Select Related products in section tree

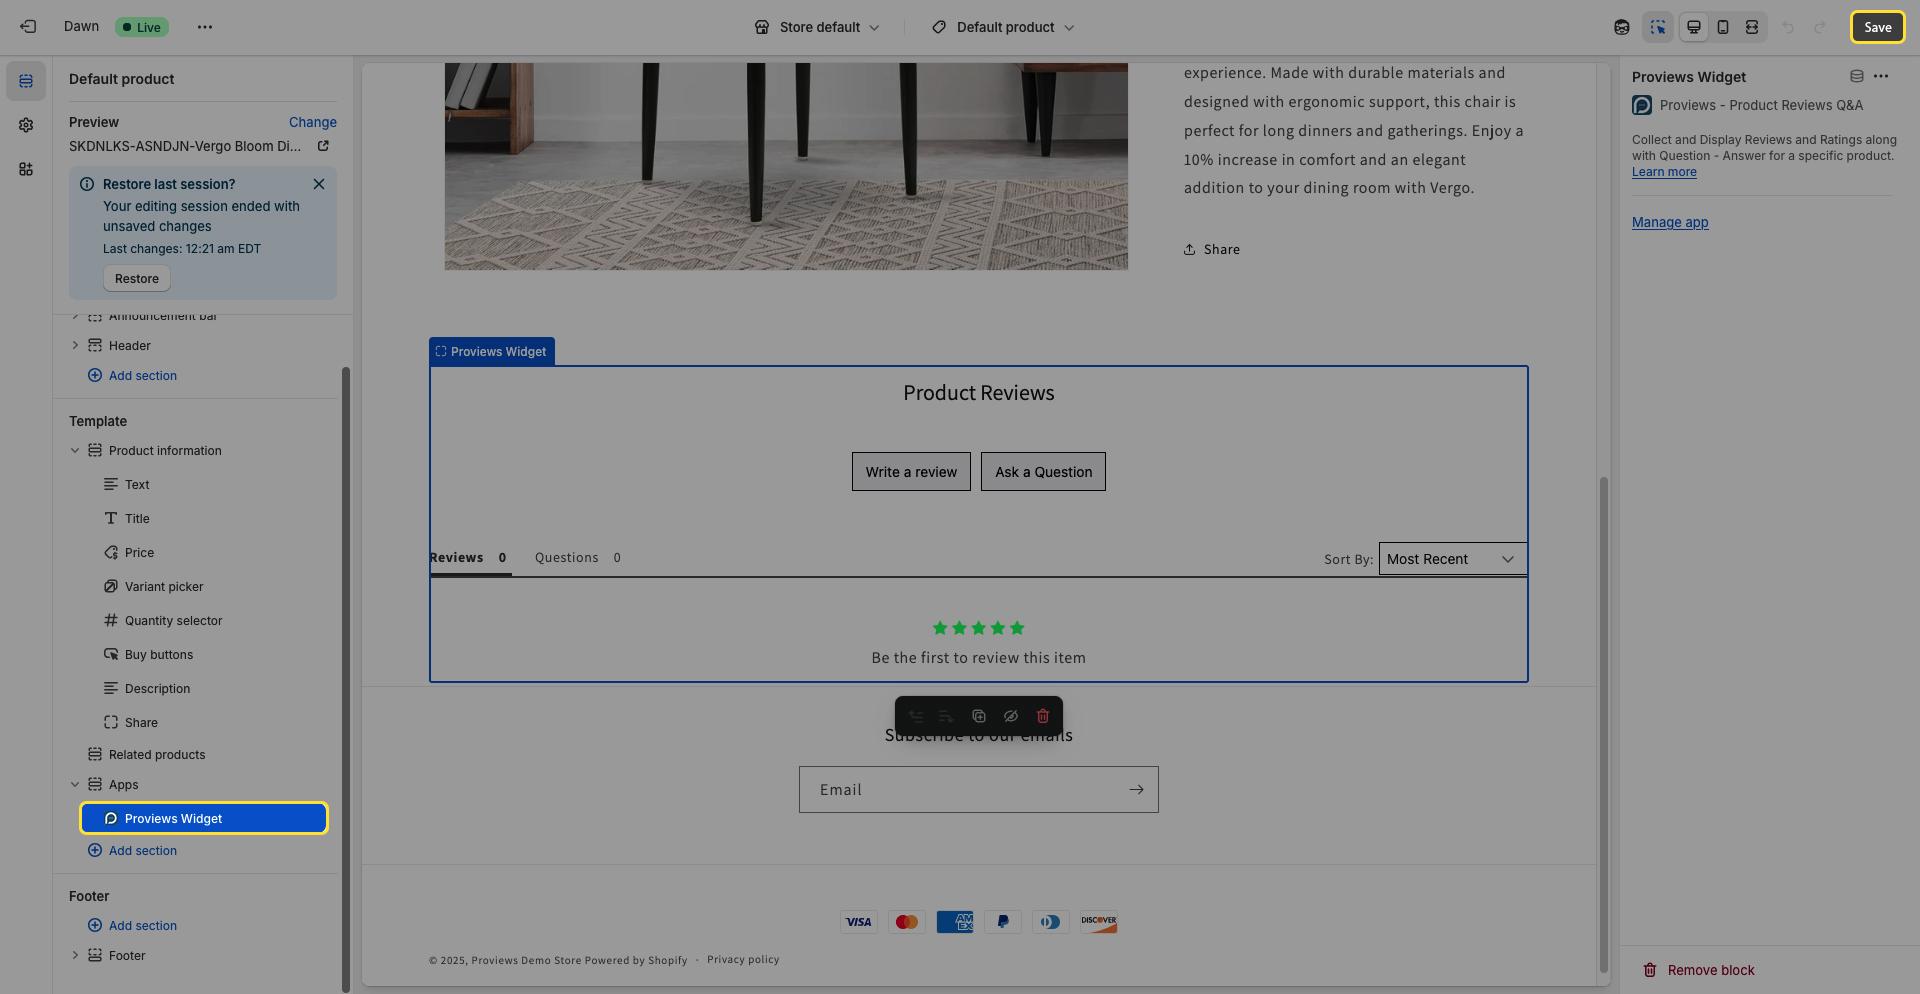(x=157, y=755)
